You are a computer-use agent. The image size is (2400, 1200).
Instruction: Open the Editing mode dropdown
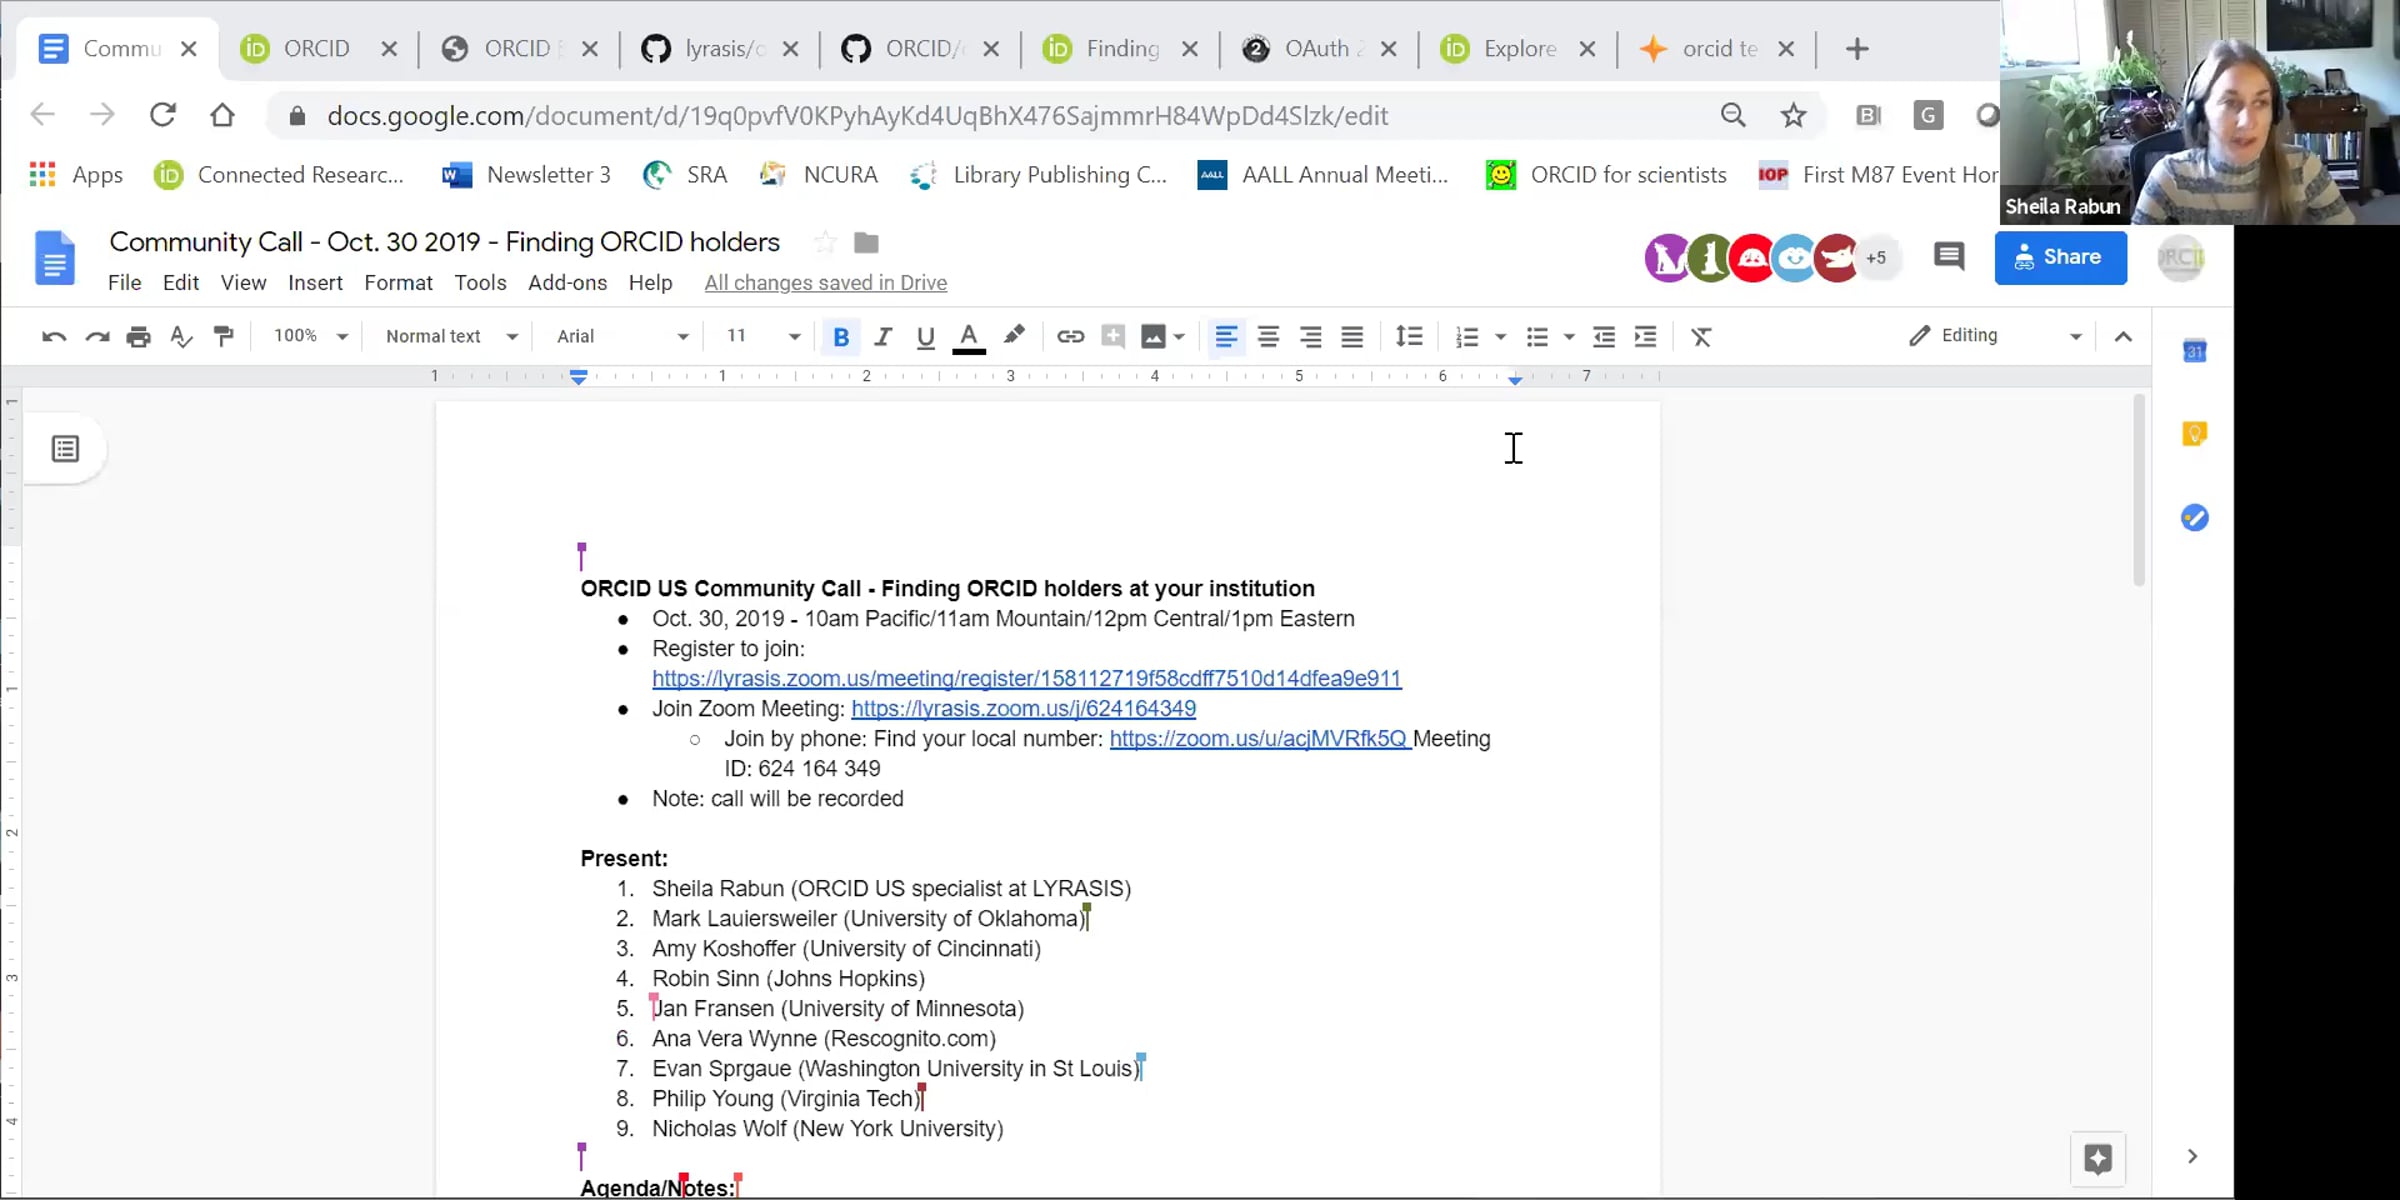click(x=1995, y=336)
